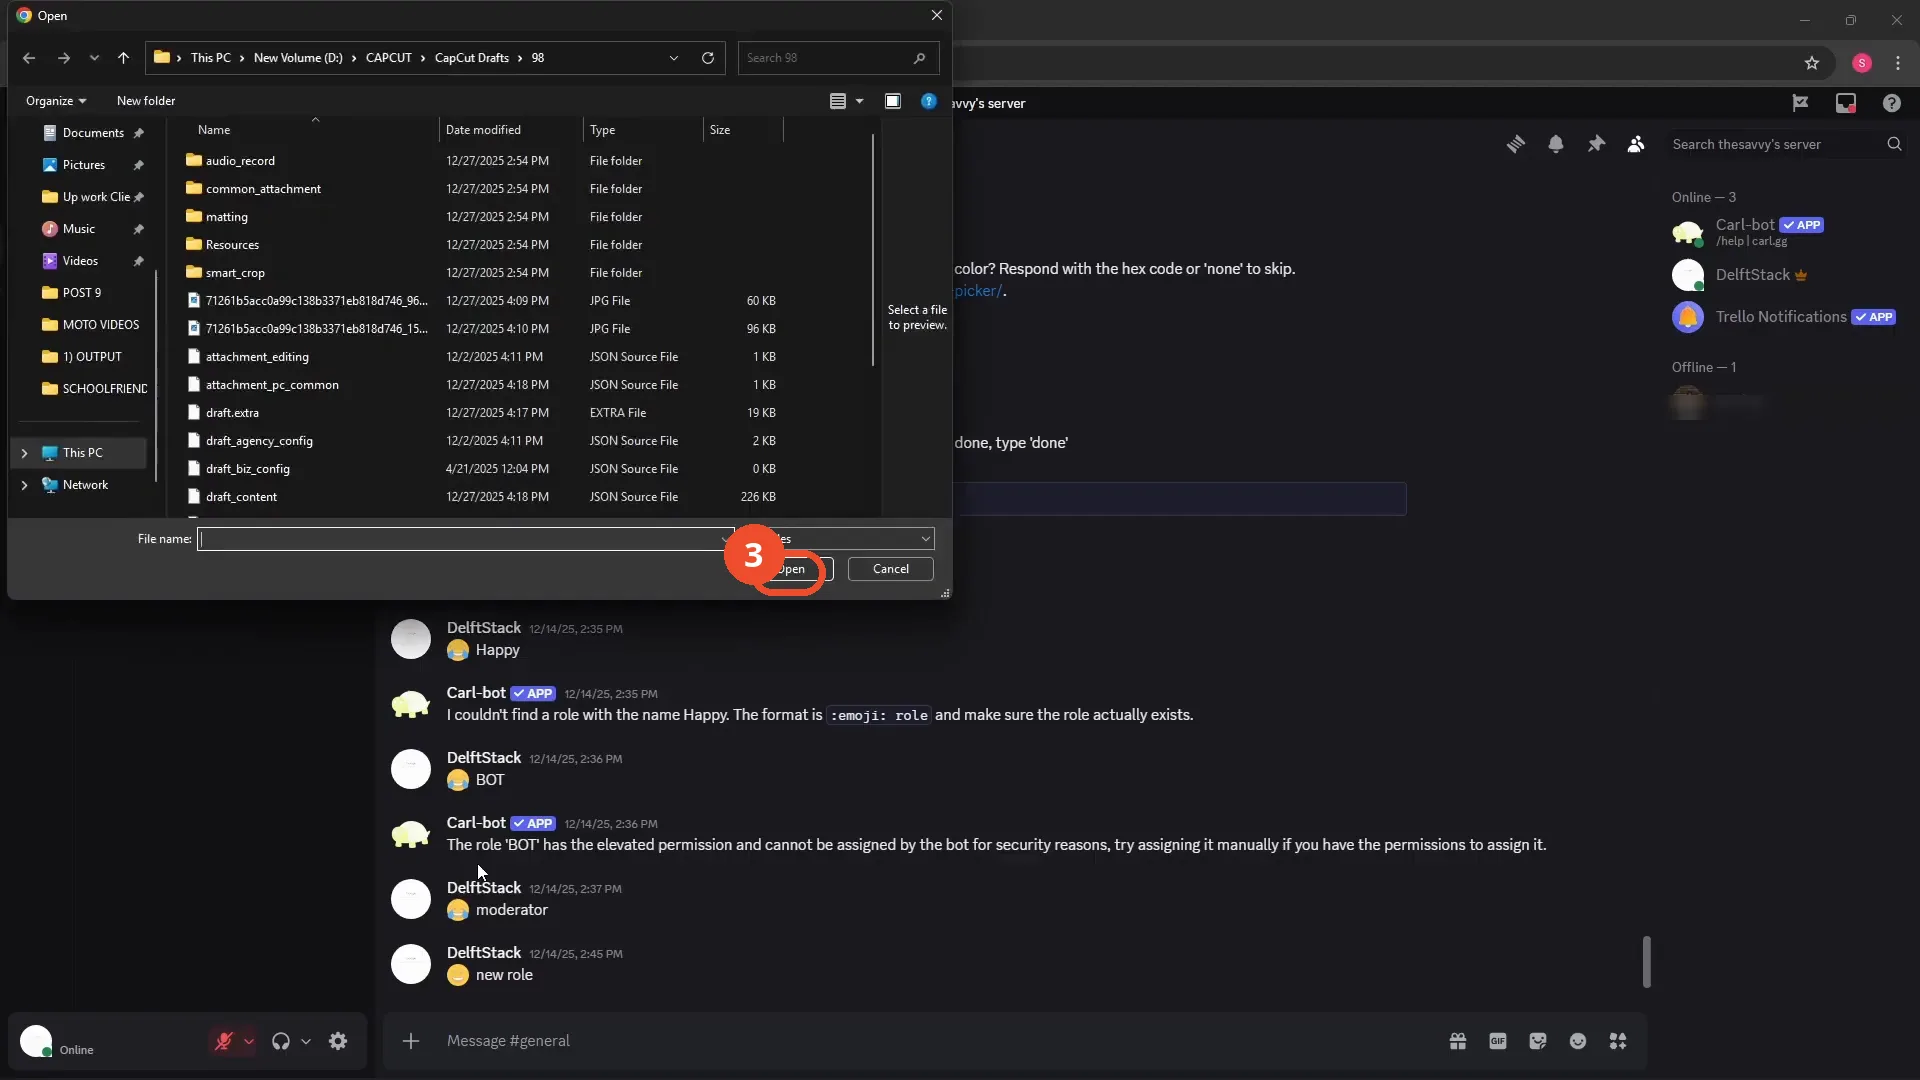Click the CAPCUT breadcrumb in the address bar
Viewport: 1920px width, 1080px height.
pos(389,58)
